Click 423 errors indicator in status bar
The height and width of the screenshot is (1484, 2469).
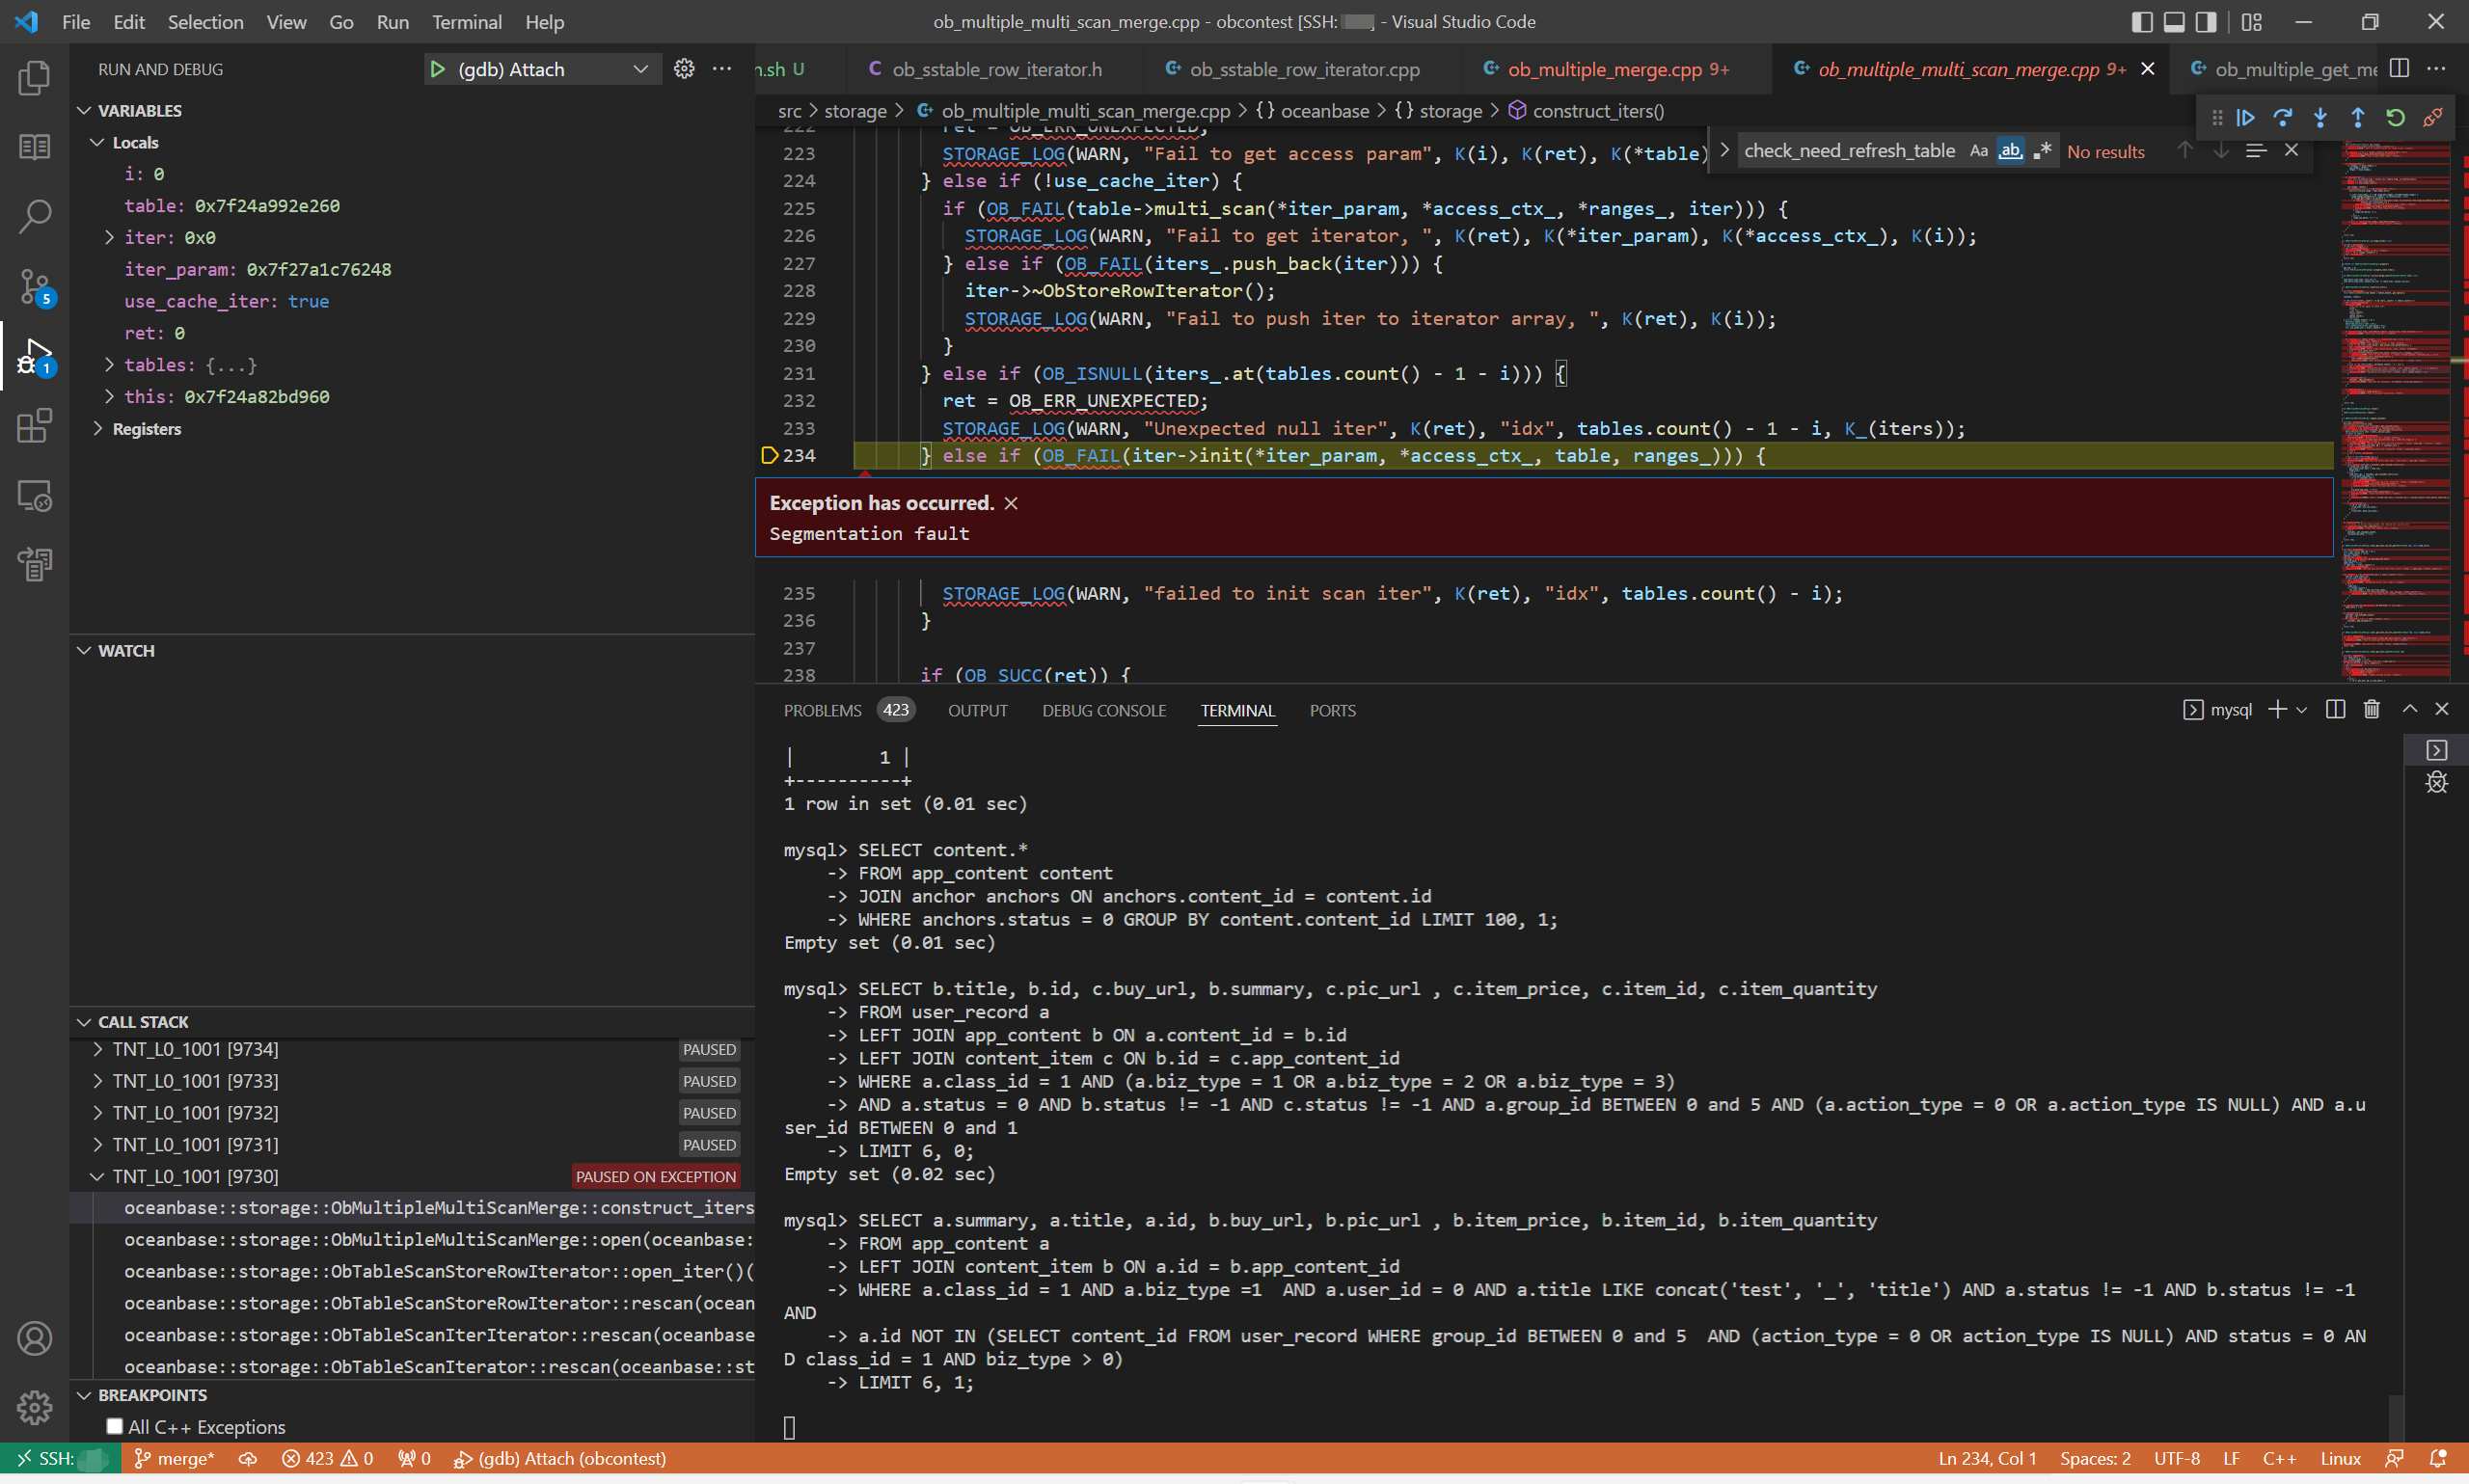point(327,1458)
